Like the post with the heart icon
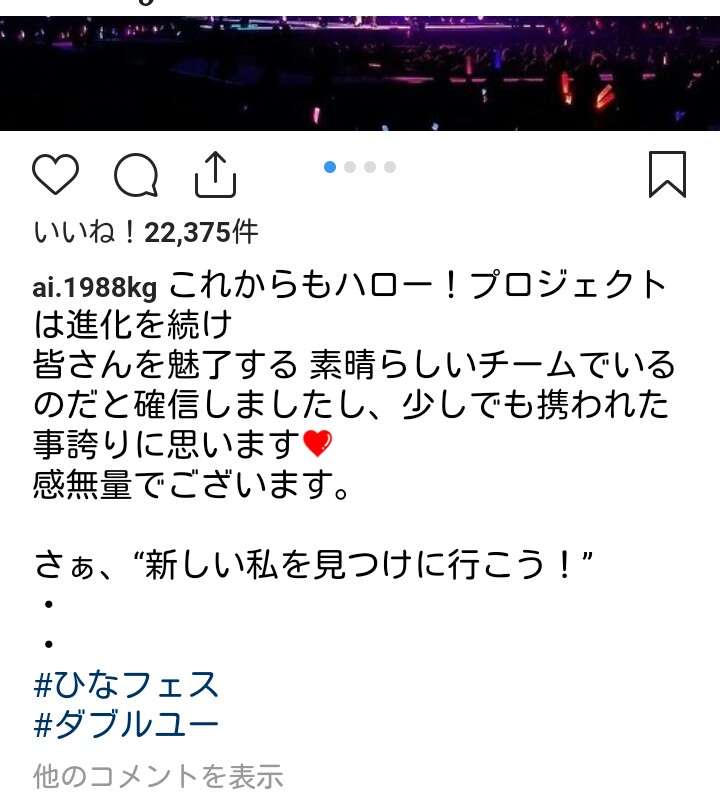The width and height of the screenshot is (720, 804). (55, 174)
